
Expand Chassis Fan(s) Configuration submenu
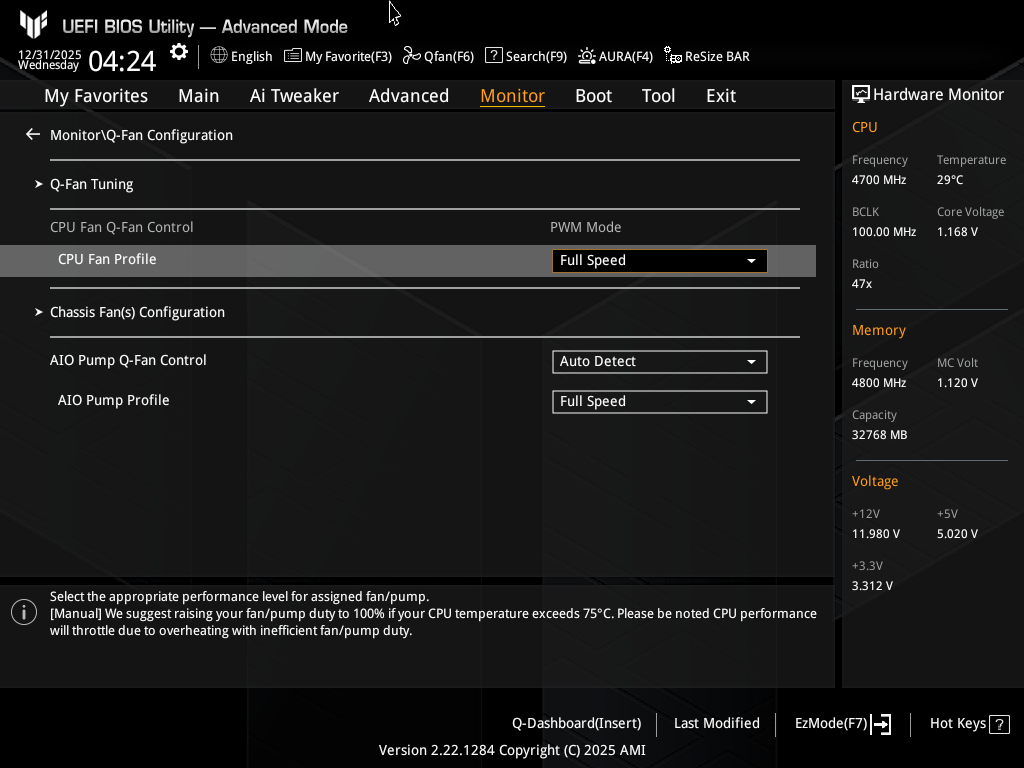pyautogui.click(x=137, y=312)
